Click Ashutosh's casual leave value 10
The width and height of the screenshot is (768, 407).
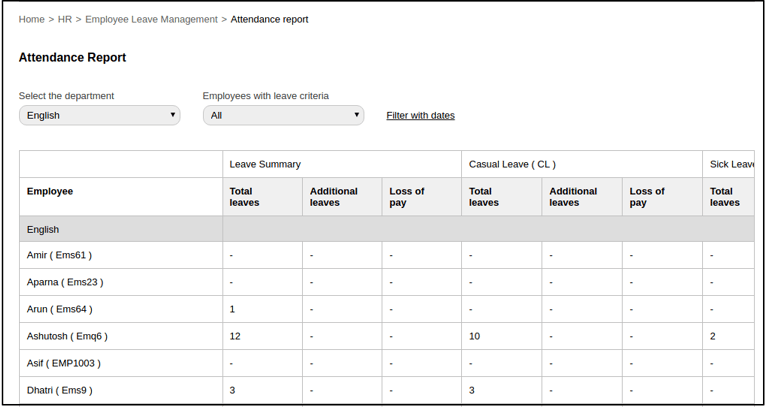click(475, 336)
